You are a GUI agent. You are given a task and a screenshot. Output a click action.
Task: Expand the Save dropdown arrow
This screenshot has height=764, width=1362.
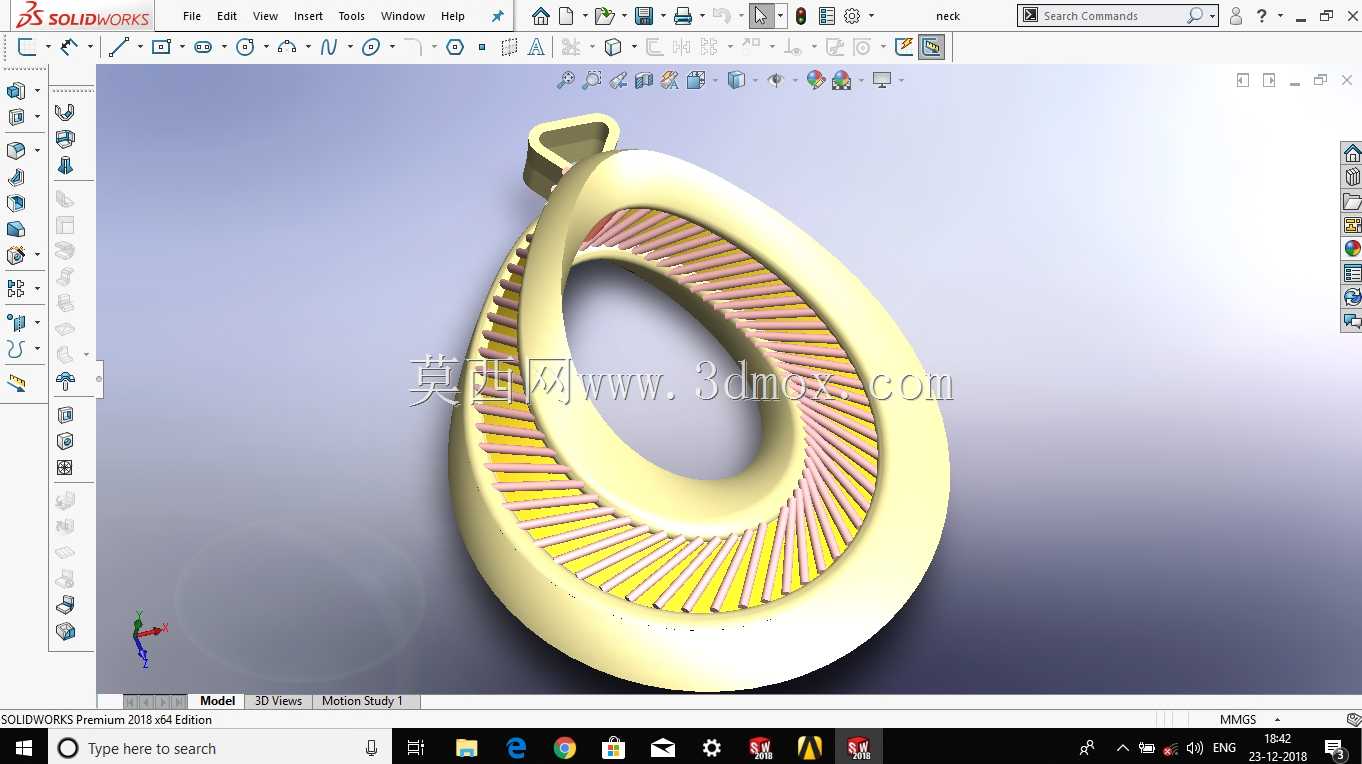(x=662, y=16)
